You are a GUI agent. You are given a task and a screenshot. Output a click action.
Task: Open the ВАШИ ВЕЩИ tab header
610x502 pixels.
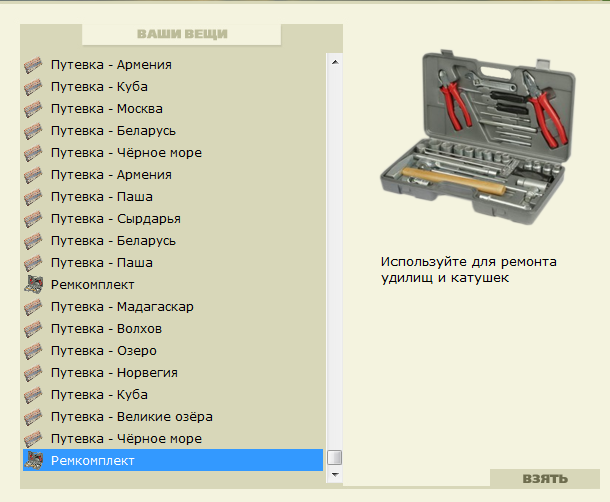pos(182,34)
